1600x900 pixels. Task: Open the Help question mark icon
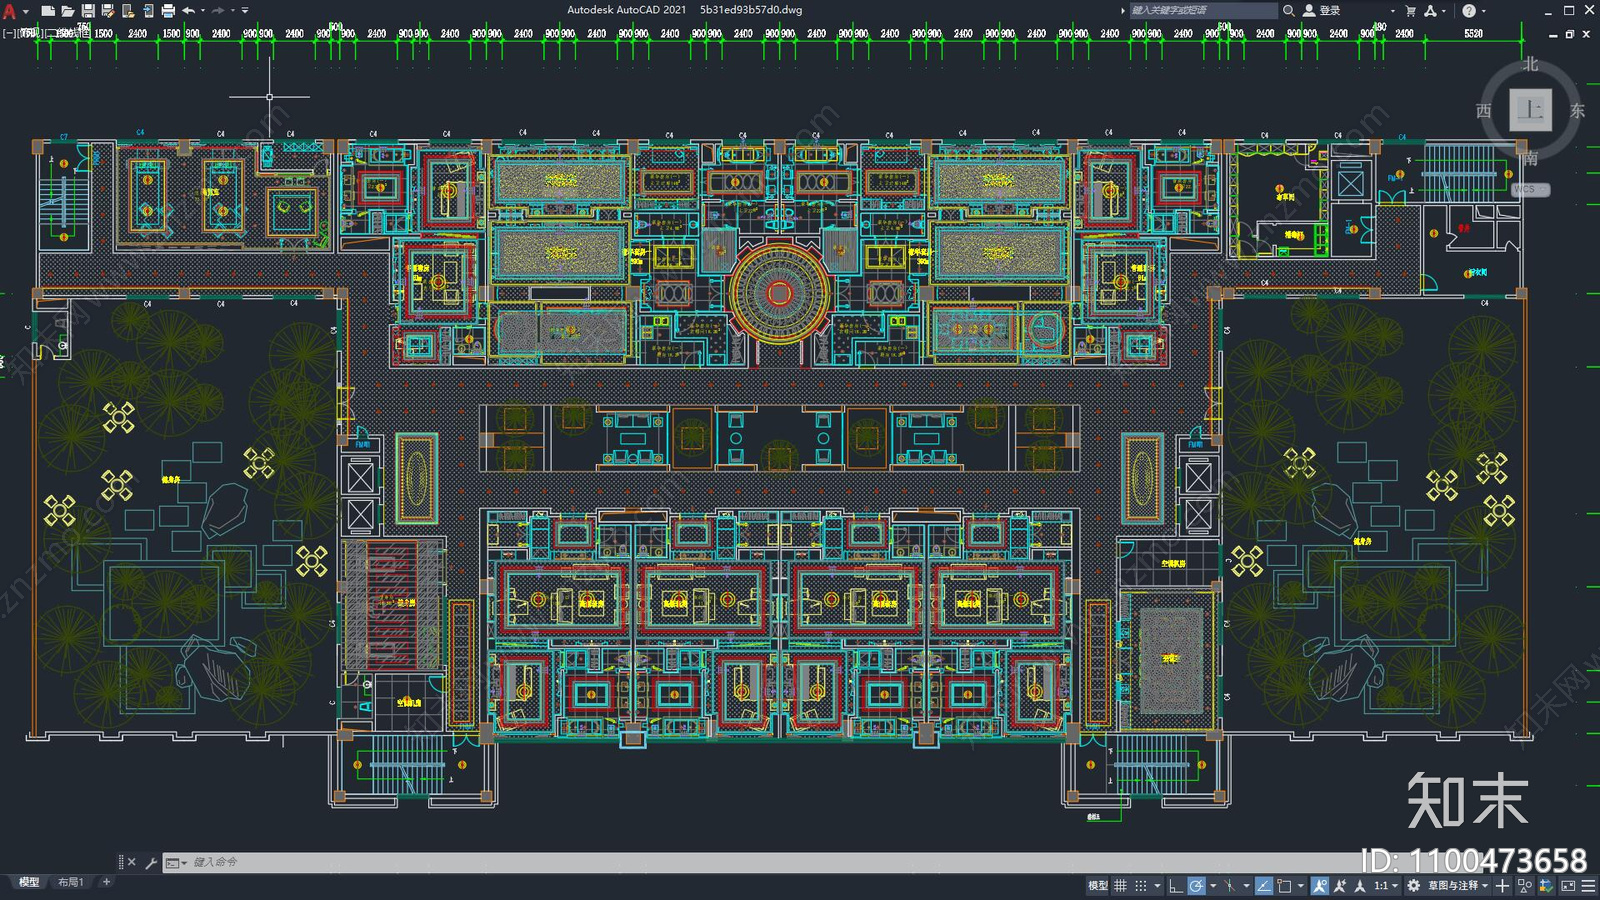1468,10
